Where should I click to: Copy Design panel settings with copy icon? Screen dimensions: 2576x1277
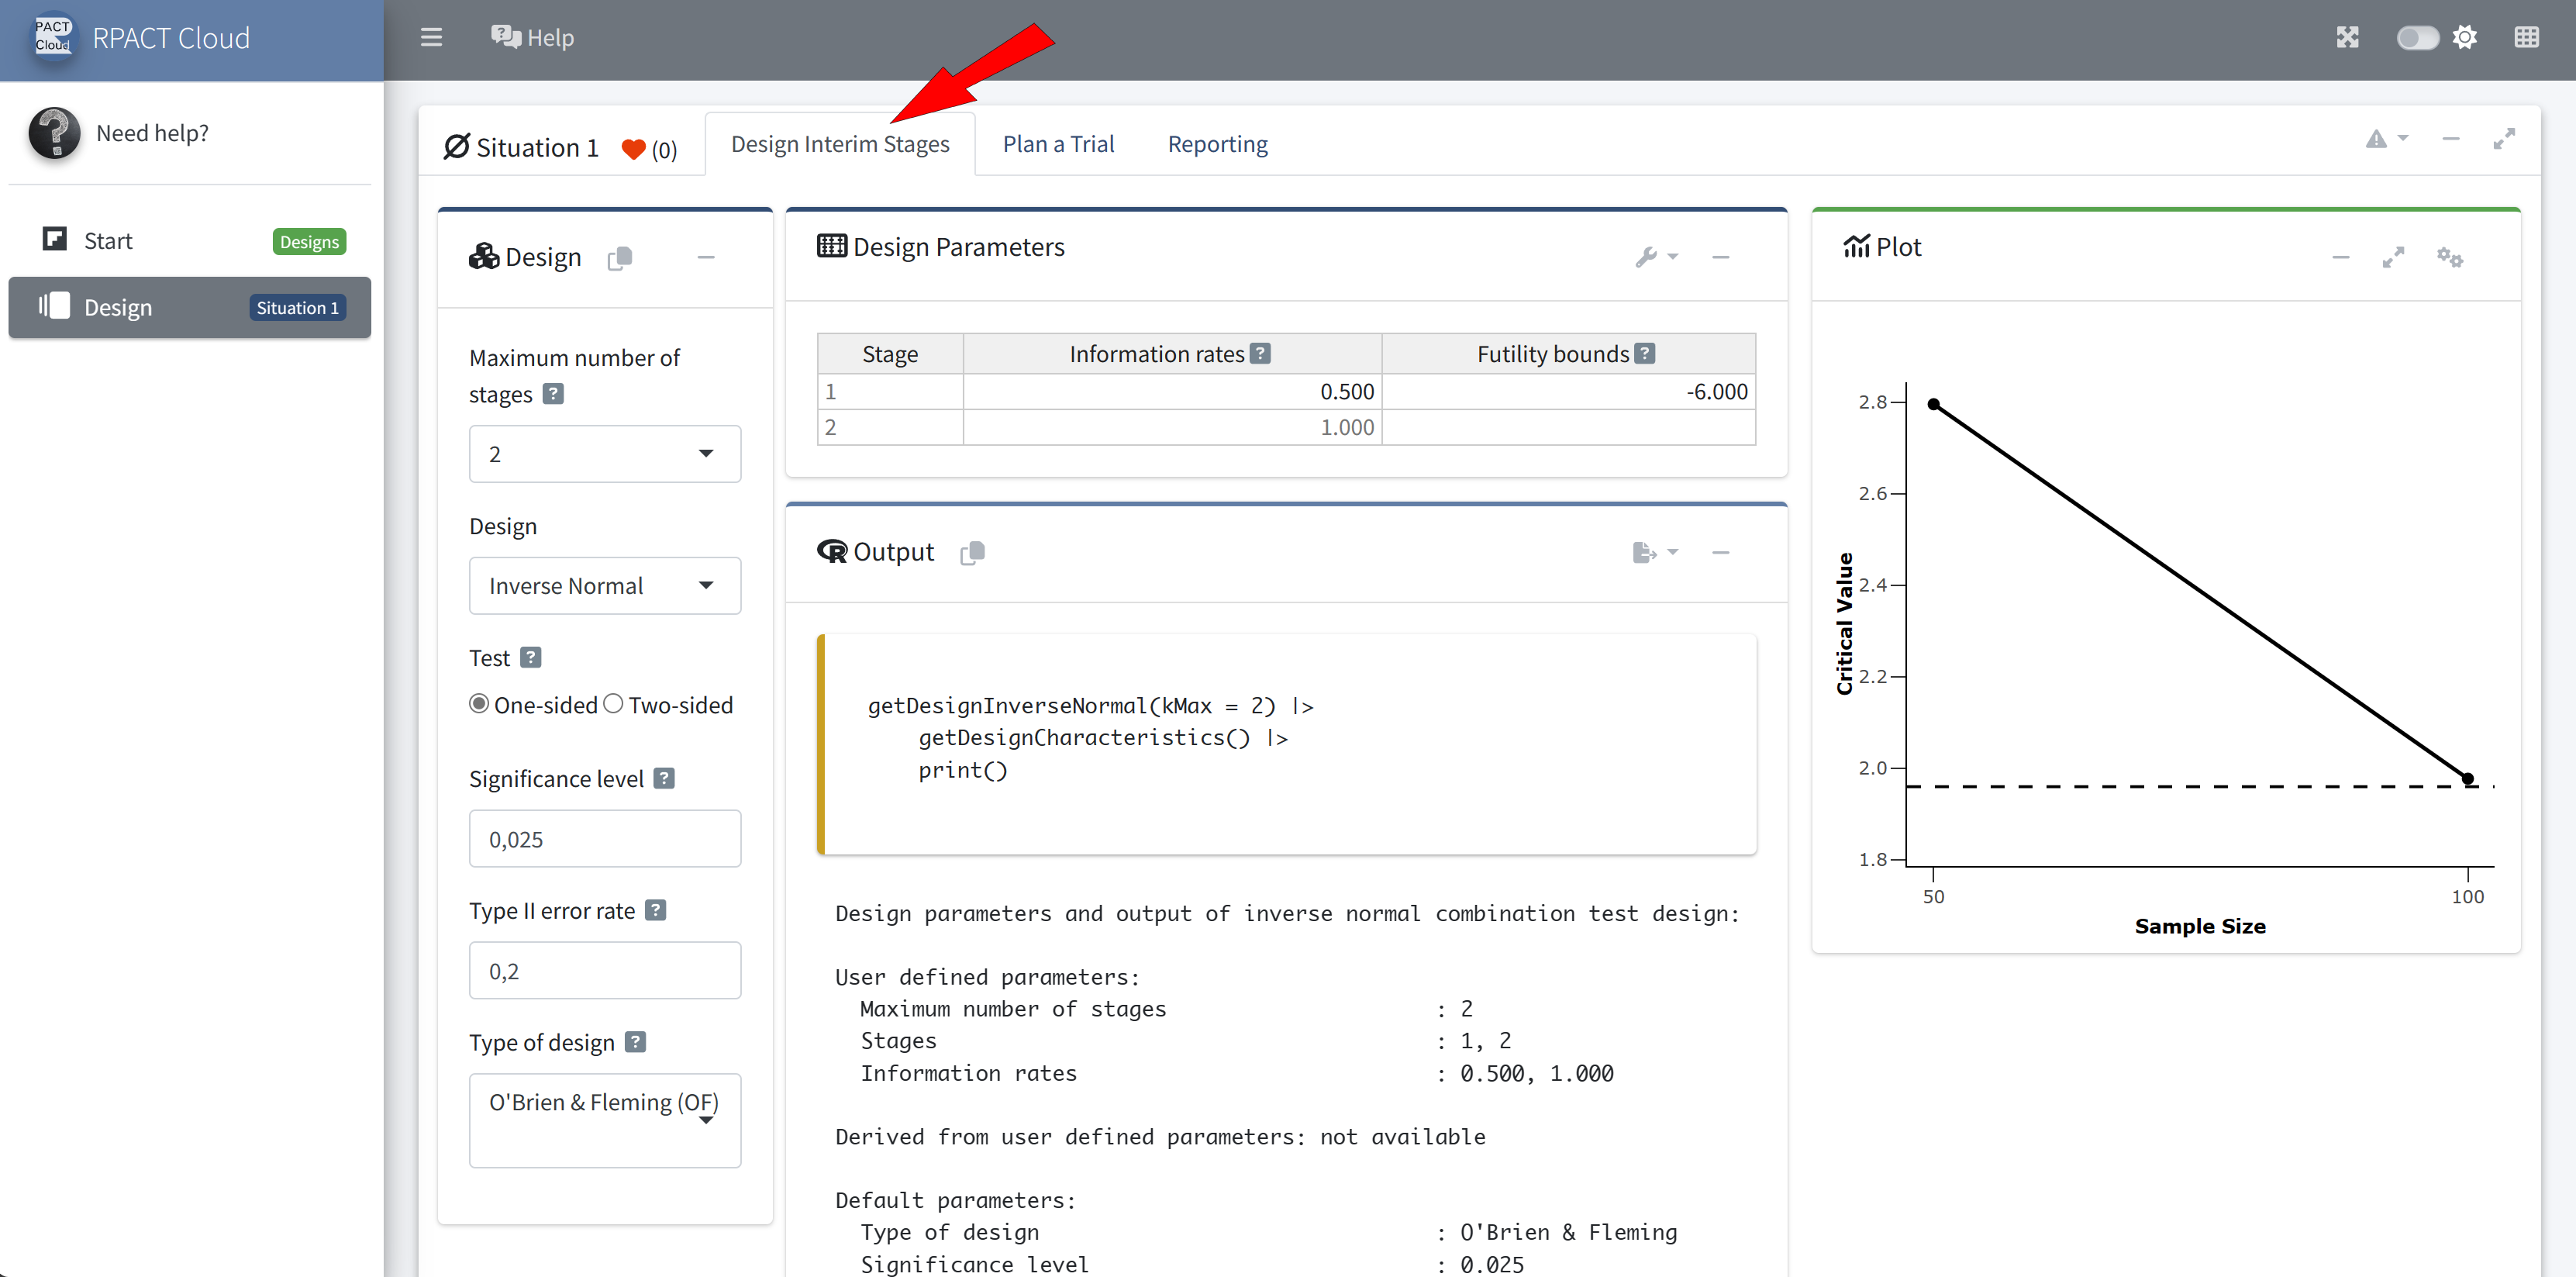(x=620, y=258)
